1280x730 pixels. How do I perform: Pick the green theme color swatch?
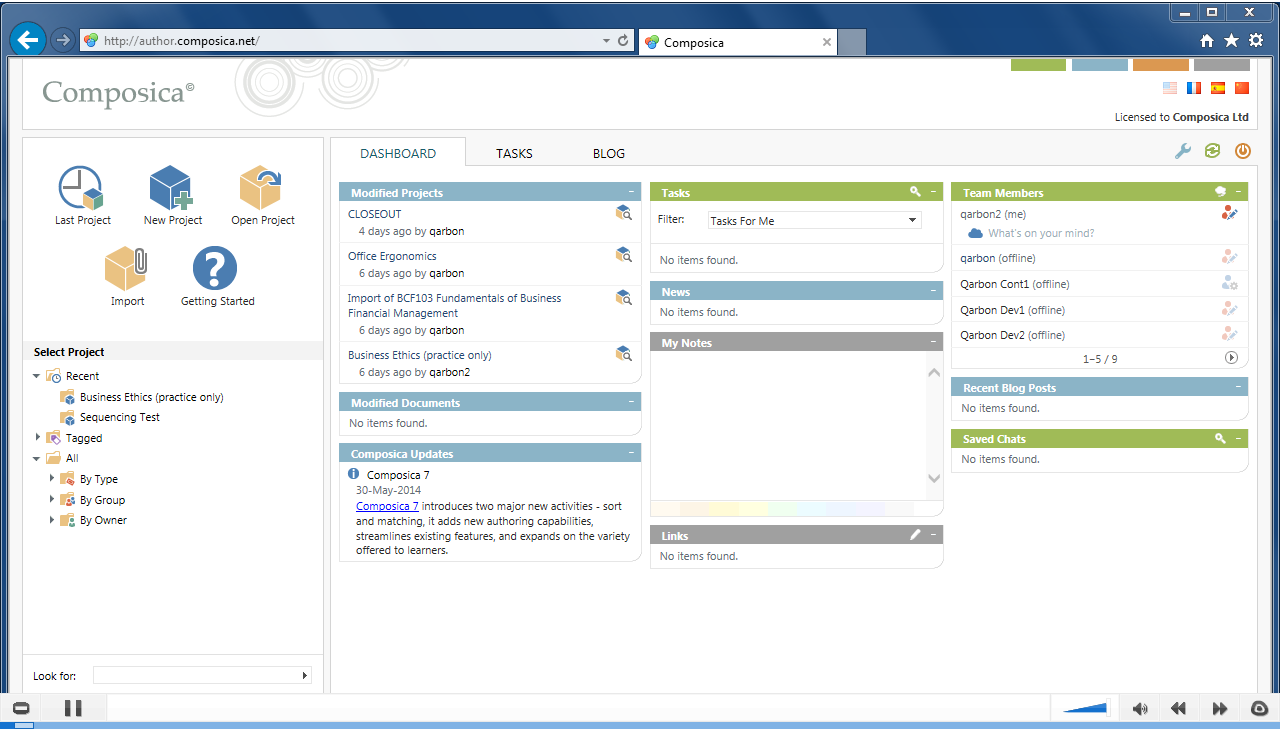tap(1038, 65)
